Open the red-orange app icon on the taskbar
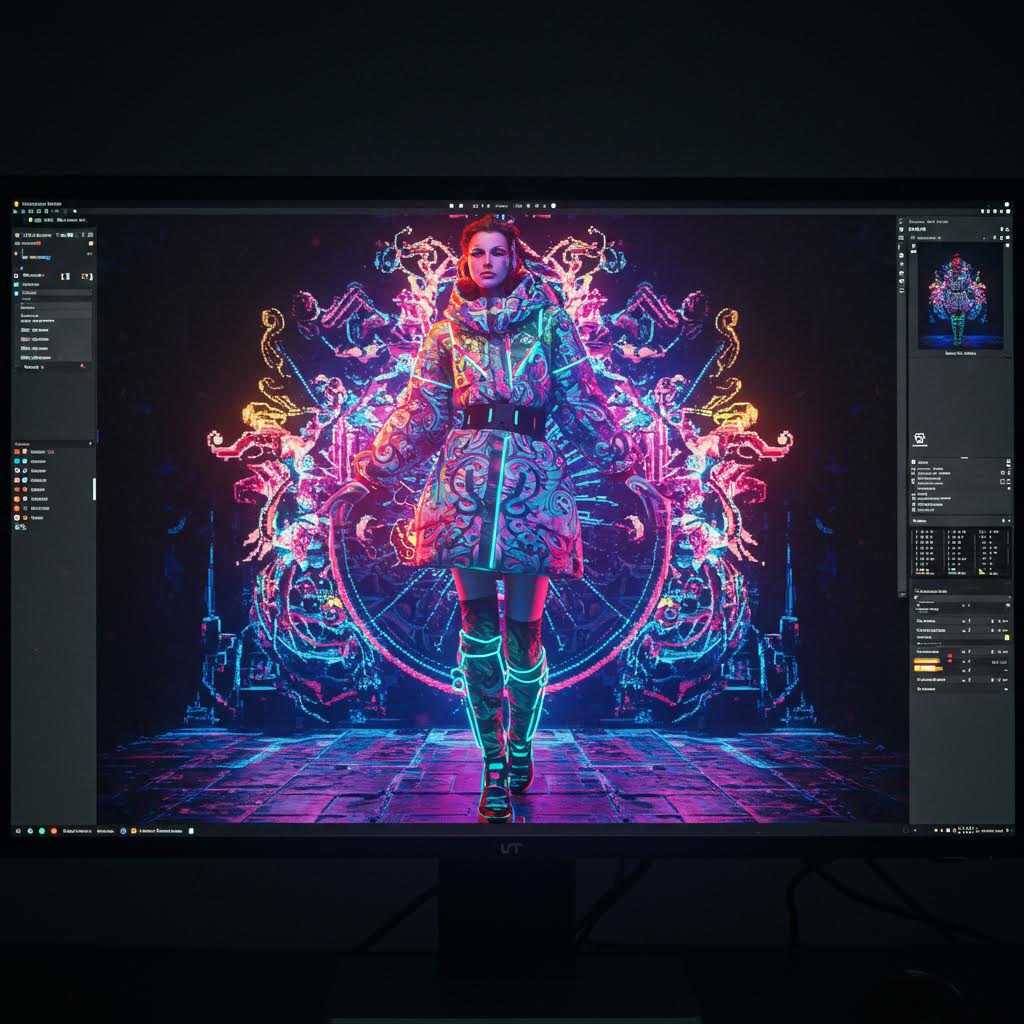Image resolution: width=1024 pixels, height=1024 pixels. pos(56,830)
